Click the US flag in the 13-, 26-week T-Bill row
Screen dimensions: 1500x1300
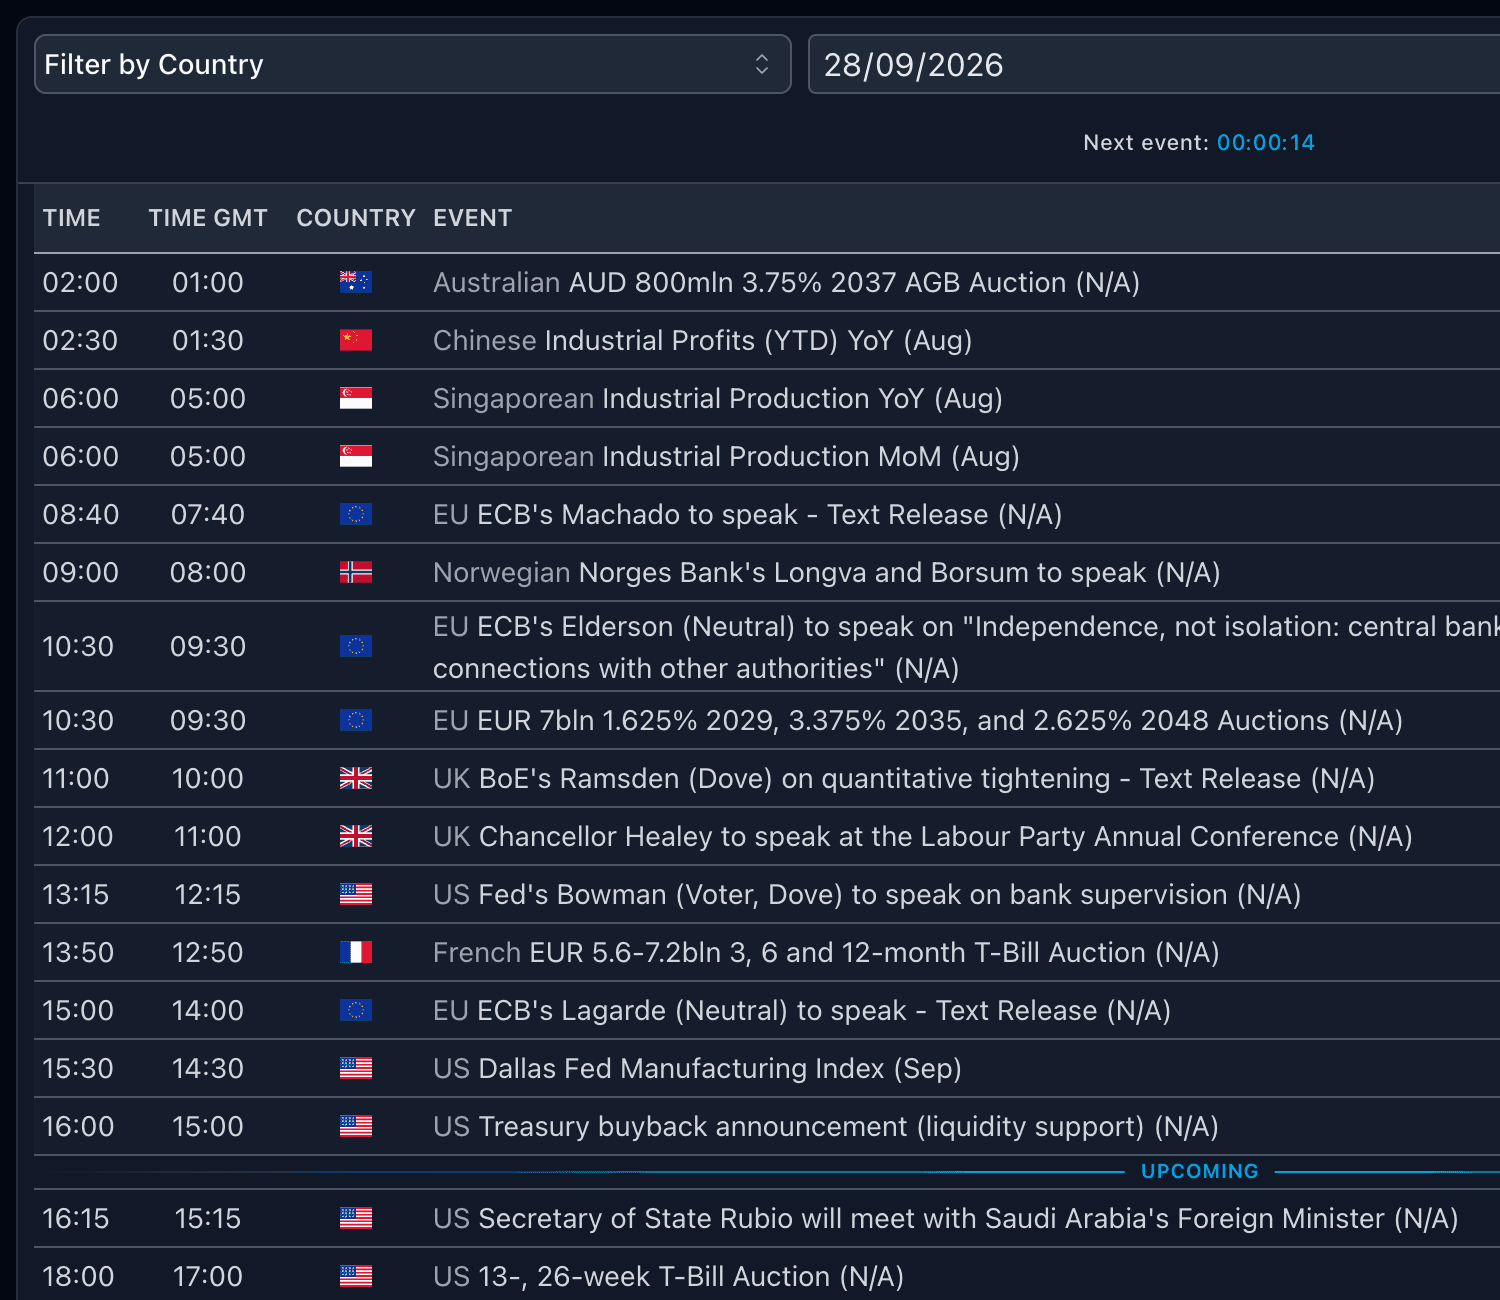pyautogui.click(x=356, y=1276)
